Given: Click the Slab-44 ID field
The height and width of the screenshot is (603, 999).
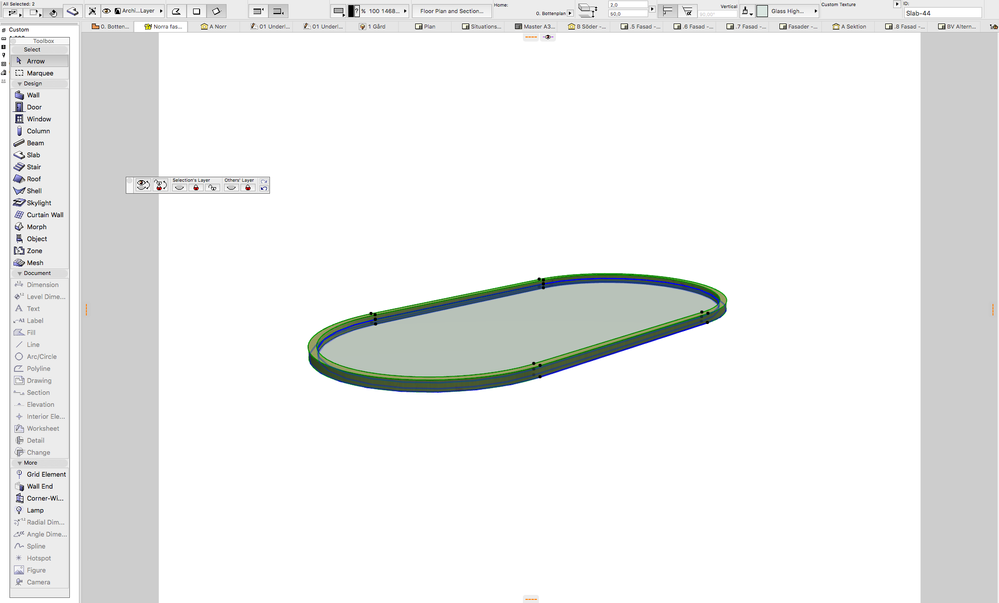Looking at the screenshot, I should point(942,13).
